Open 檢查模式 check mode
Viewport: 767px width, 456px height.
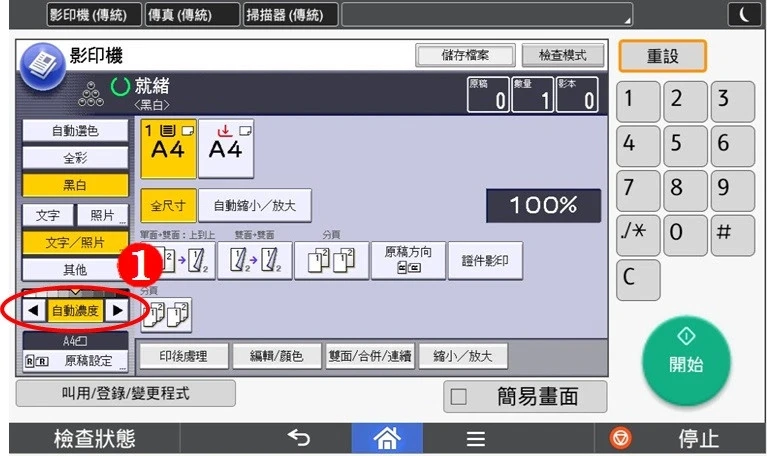[x=563, y=55]
